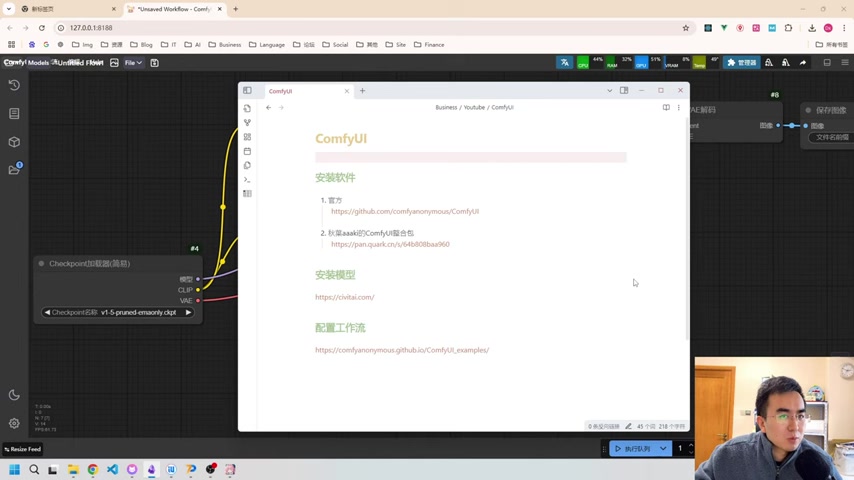Open the GitHub ComfyUI repository link
The height and width of the screenshot is (480, 854).
pos(405,211)
